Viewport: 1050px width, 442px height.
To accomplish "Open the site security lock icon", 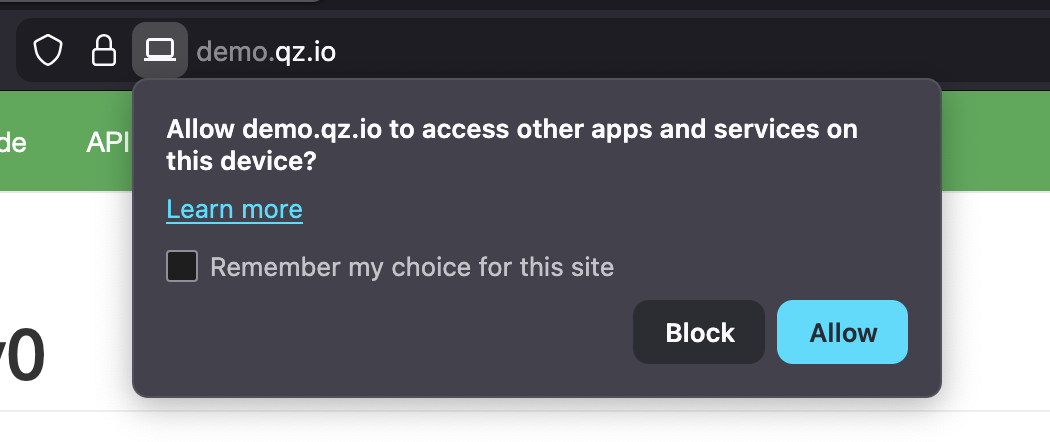I will click(104, 50).
